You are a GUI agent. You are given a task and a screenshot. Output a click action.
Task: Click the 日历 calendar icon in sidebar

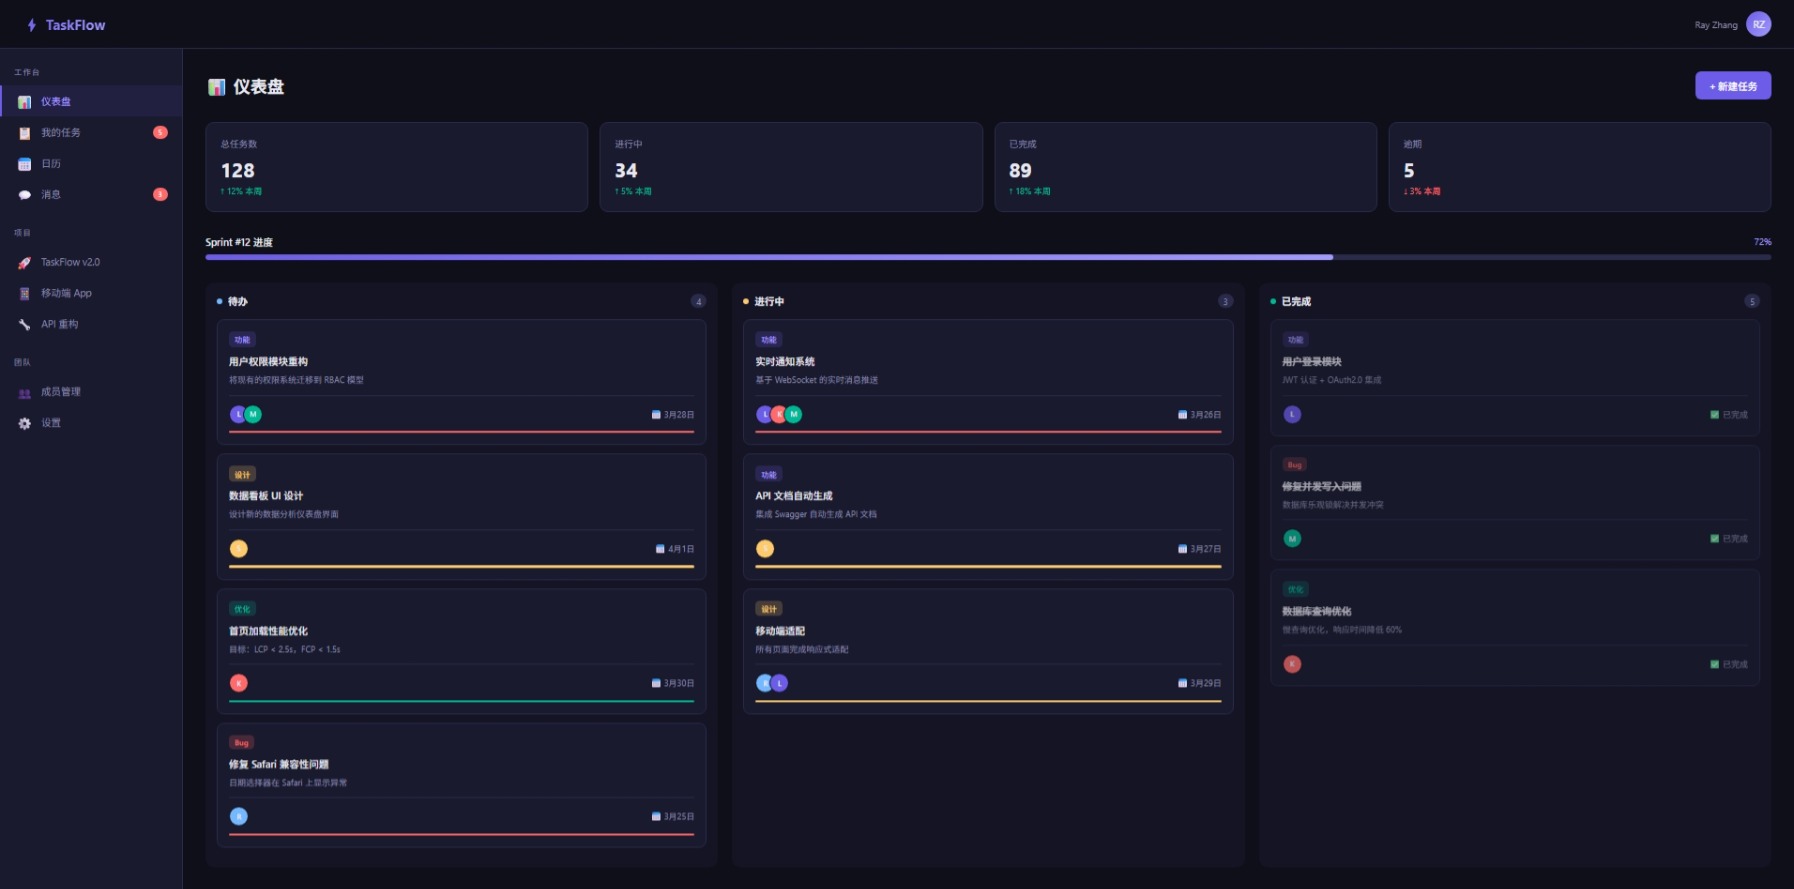25,164
